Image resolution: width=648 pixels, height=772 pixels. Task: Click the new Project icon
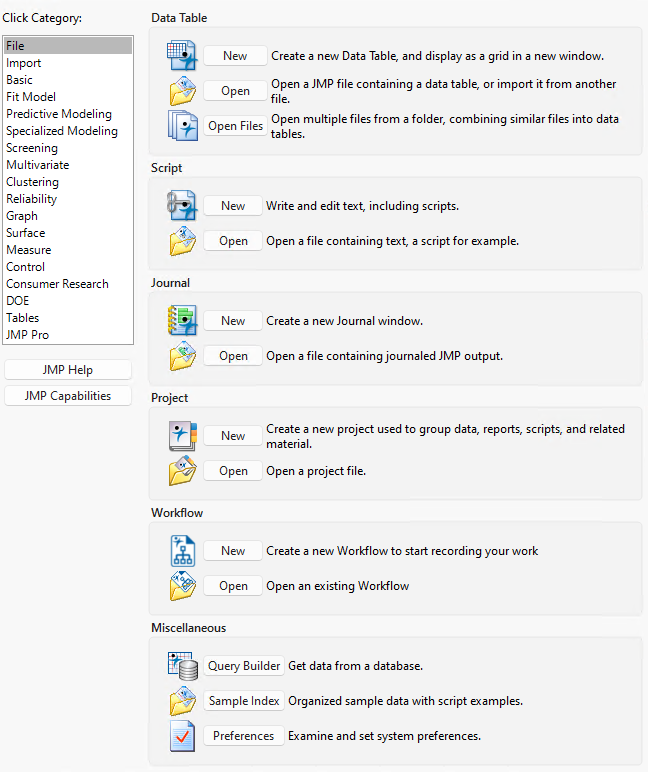(x=182, y=436)
